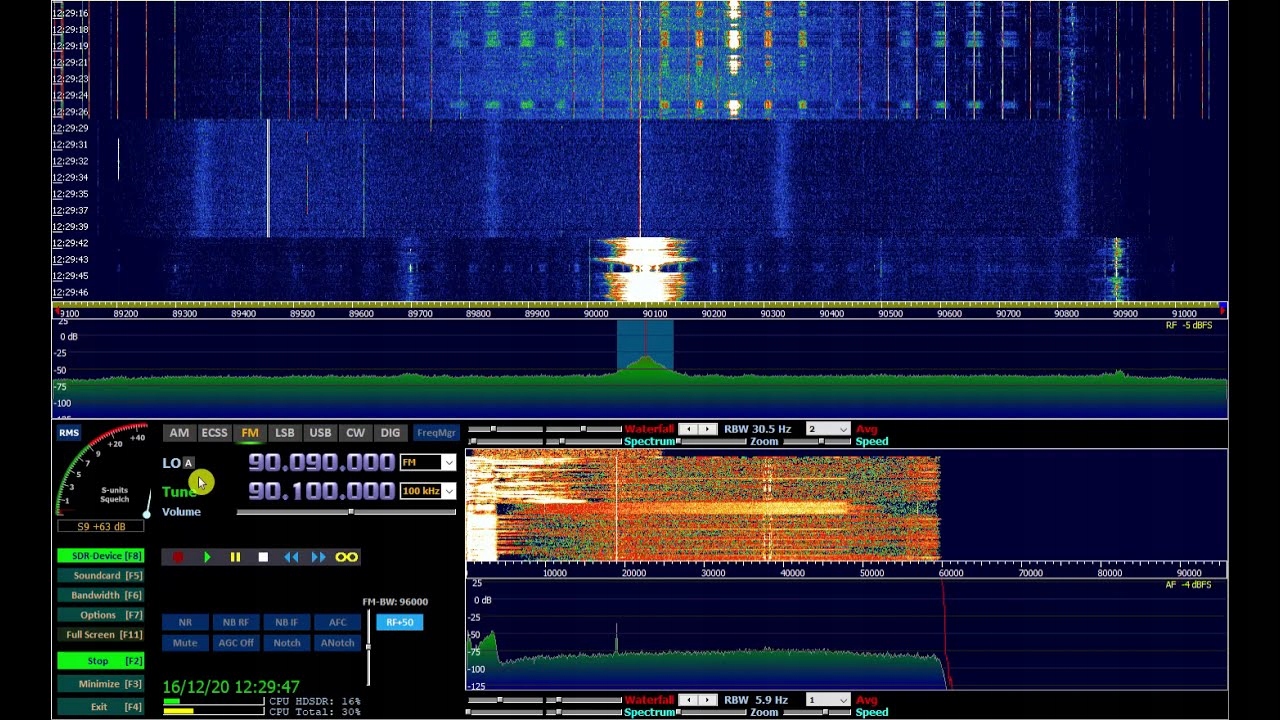Click the Stop [F2] button
Screen dimensions: 1280x720
(101, 661)
